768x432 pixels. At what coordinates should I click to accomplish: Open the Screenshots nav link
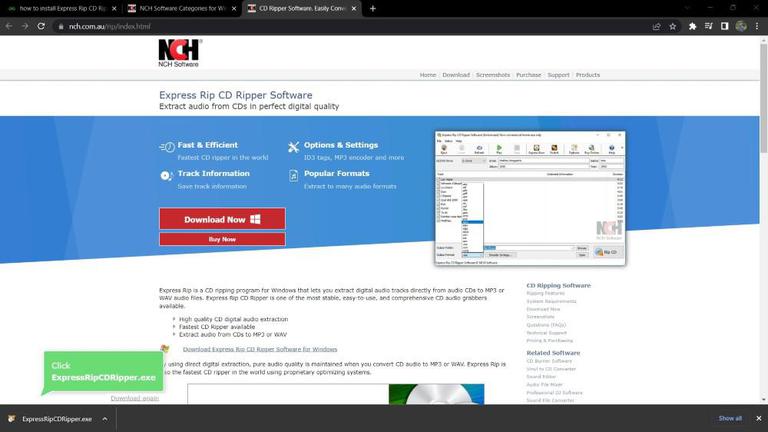(493, 75)
